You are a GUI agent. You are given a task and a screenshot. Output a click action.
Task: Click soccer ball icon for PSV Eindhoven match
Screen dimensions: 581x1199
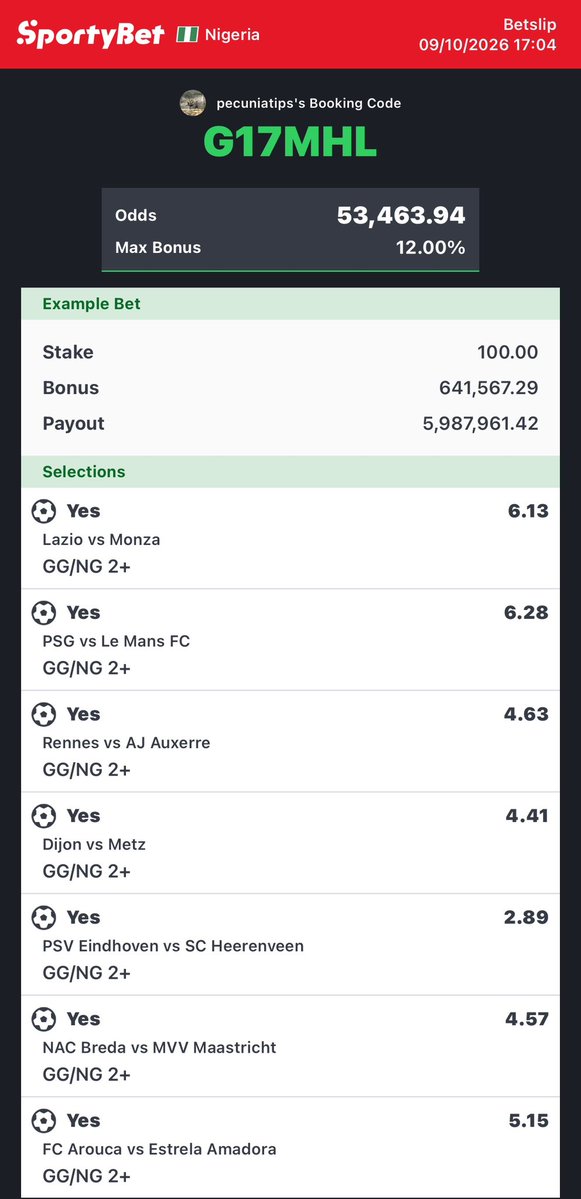44,917
